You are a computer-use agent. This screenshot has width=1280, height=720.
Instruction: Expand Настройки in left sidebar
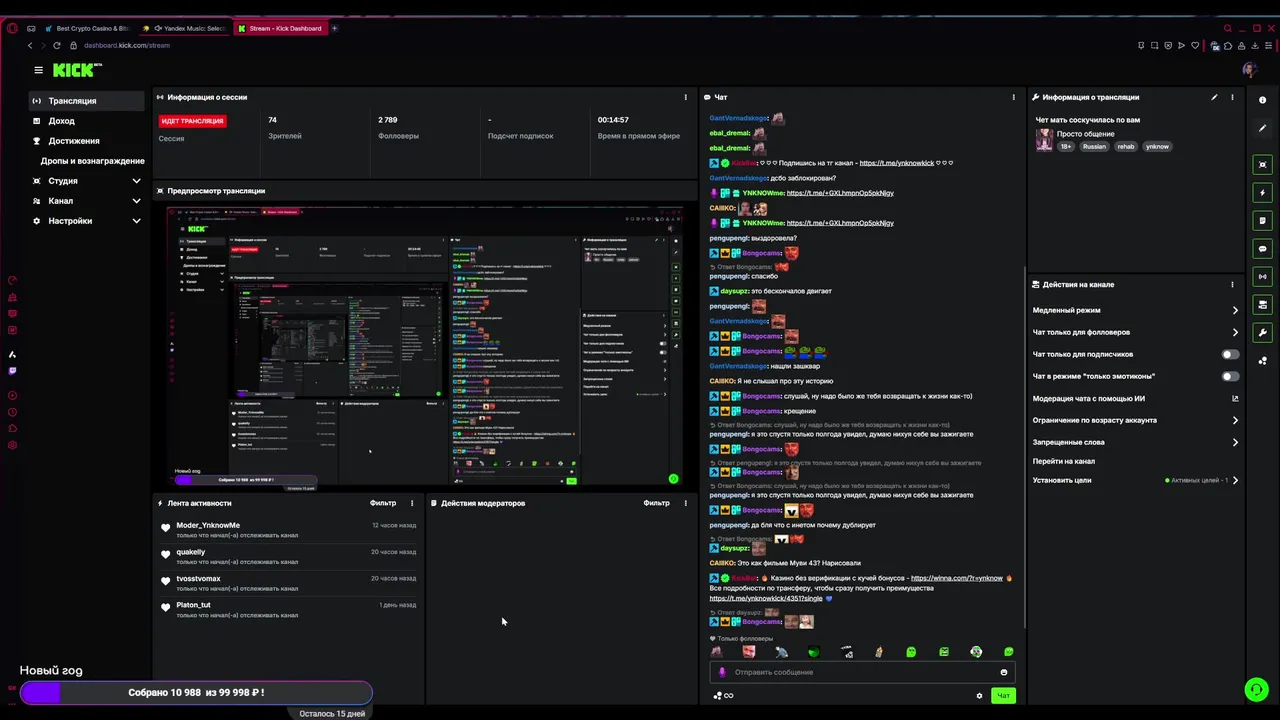coord(87,221)
